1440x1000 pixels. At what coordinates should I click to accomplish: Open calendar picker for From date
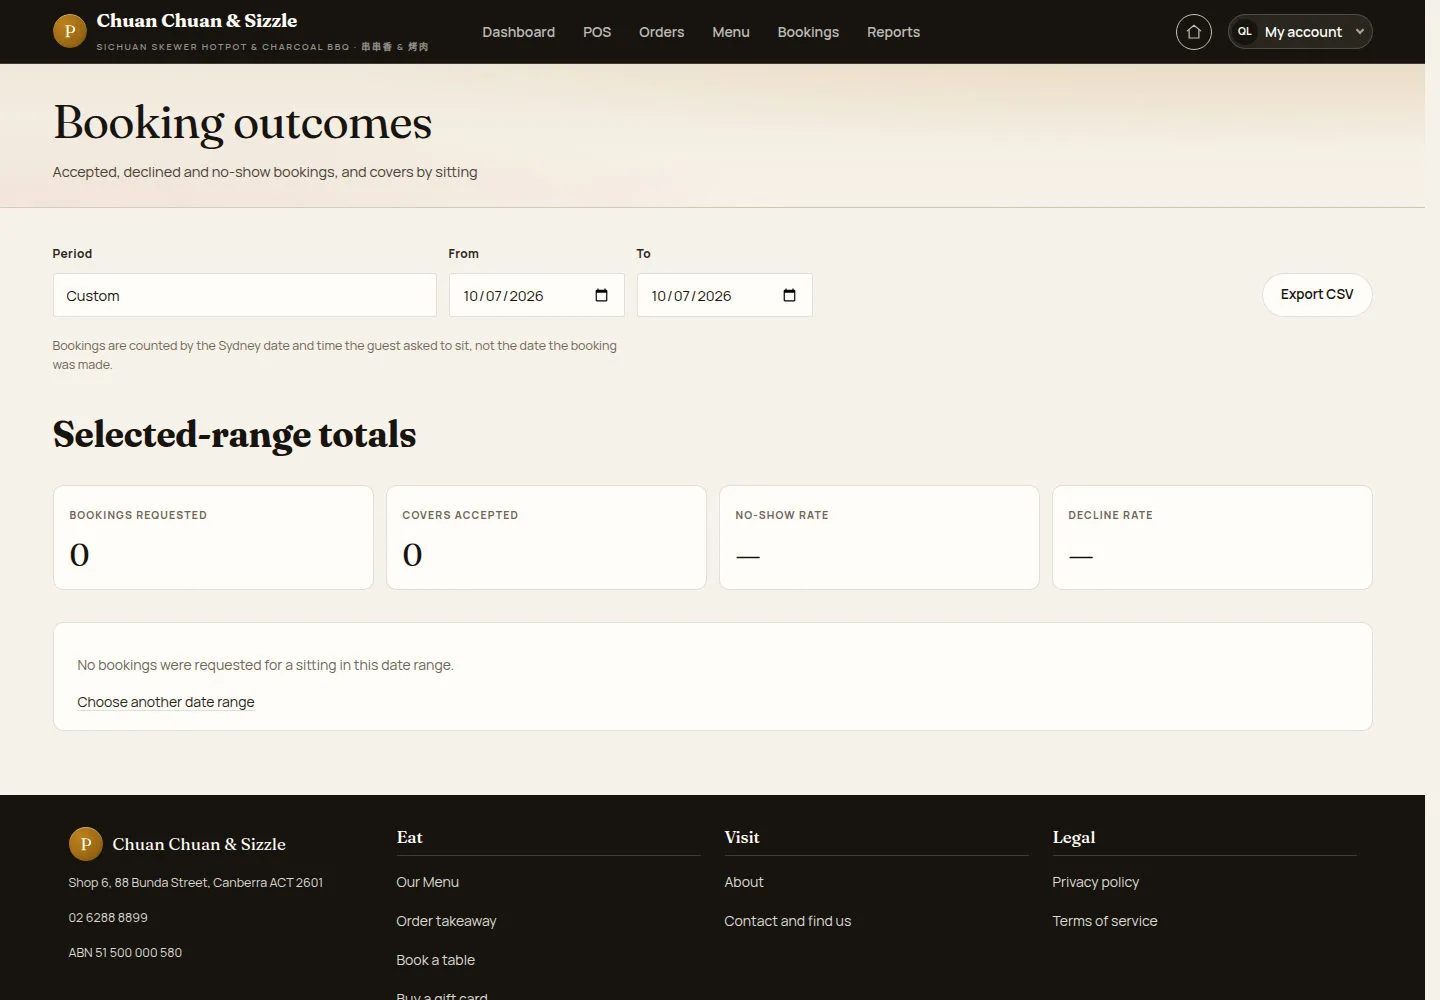(601, 295)
